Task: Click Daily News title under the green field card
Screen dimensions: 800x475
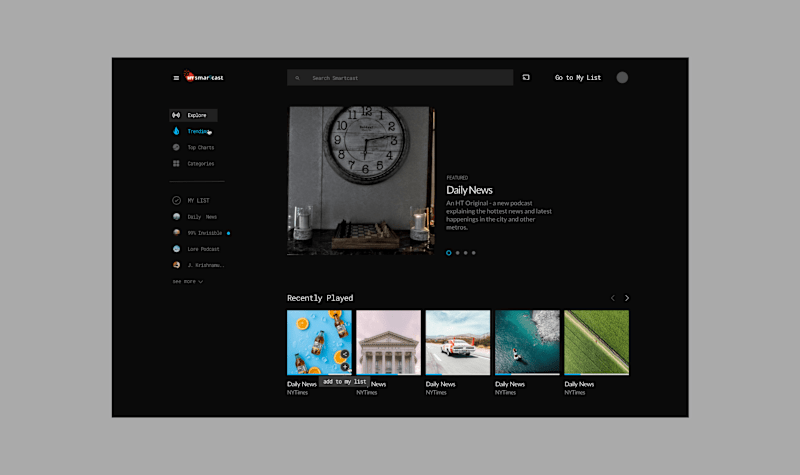Action: click(x=580, y=384)
